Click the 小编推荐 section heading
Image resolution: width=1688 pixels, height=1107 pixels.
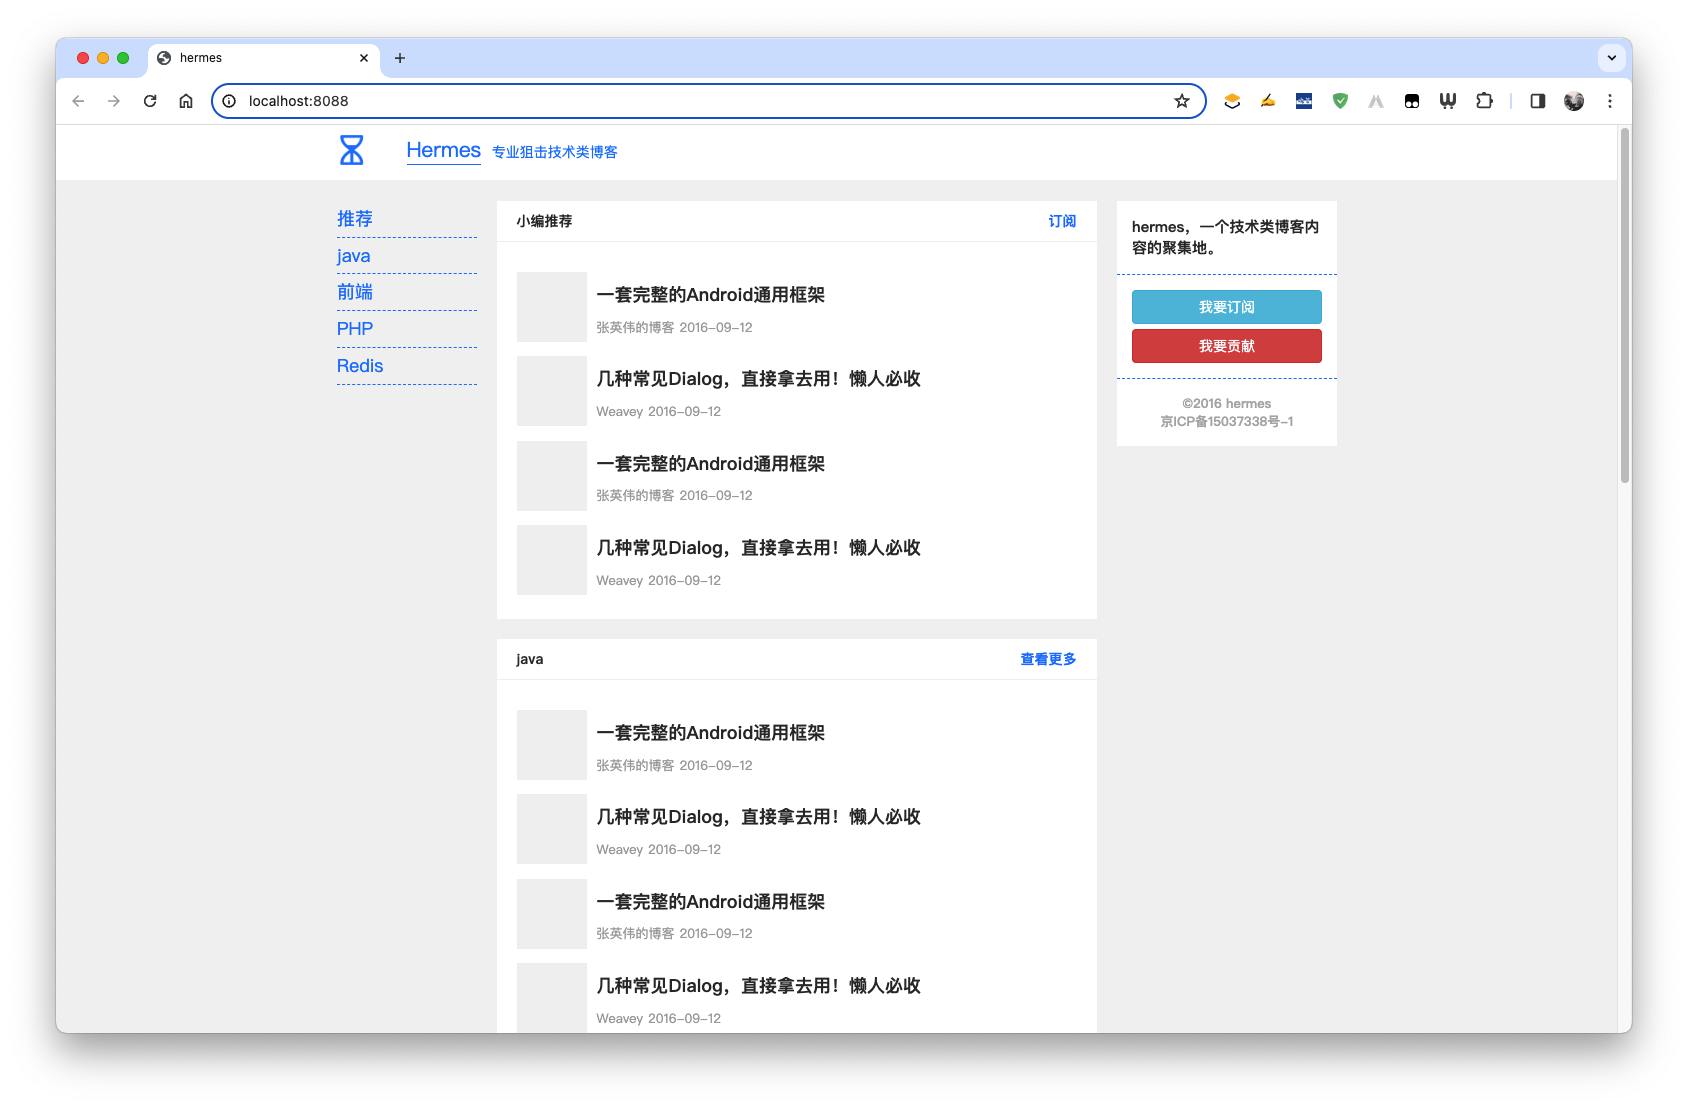[x=544, y=221]
